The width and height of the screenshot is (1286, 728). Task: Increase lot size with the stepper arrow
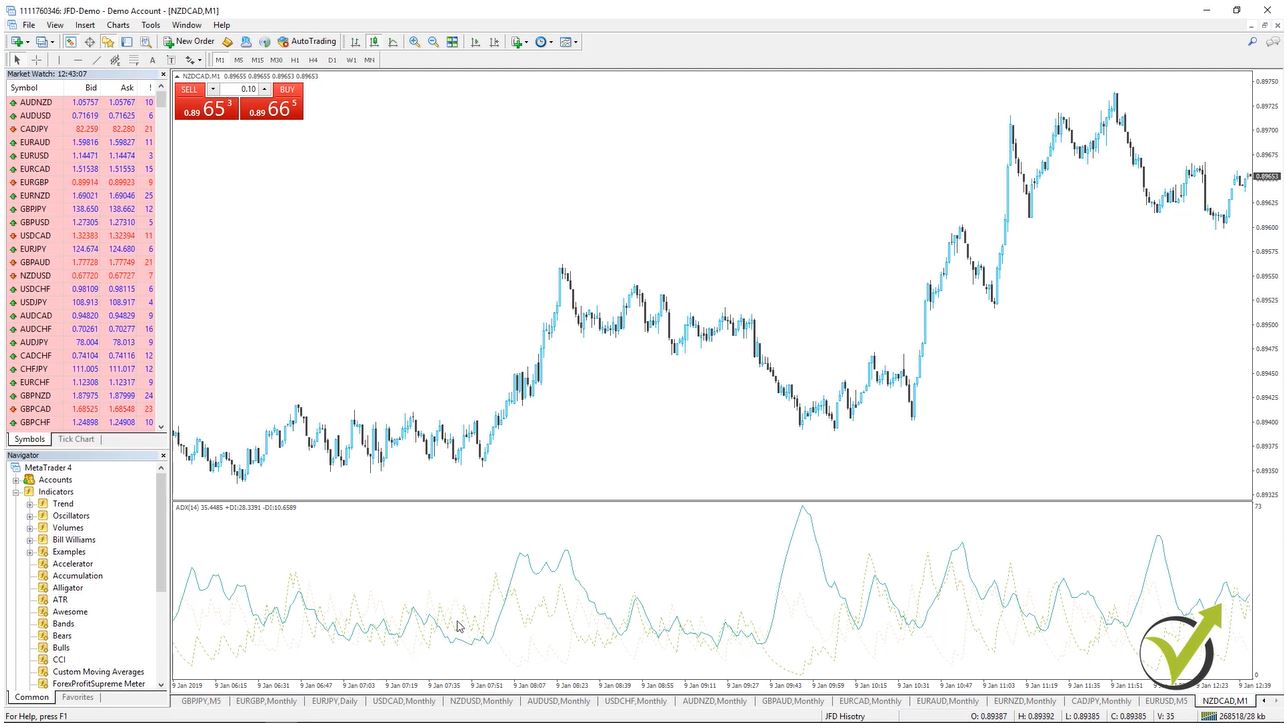pyautogui.click(x=264, y=89)
